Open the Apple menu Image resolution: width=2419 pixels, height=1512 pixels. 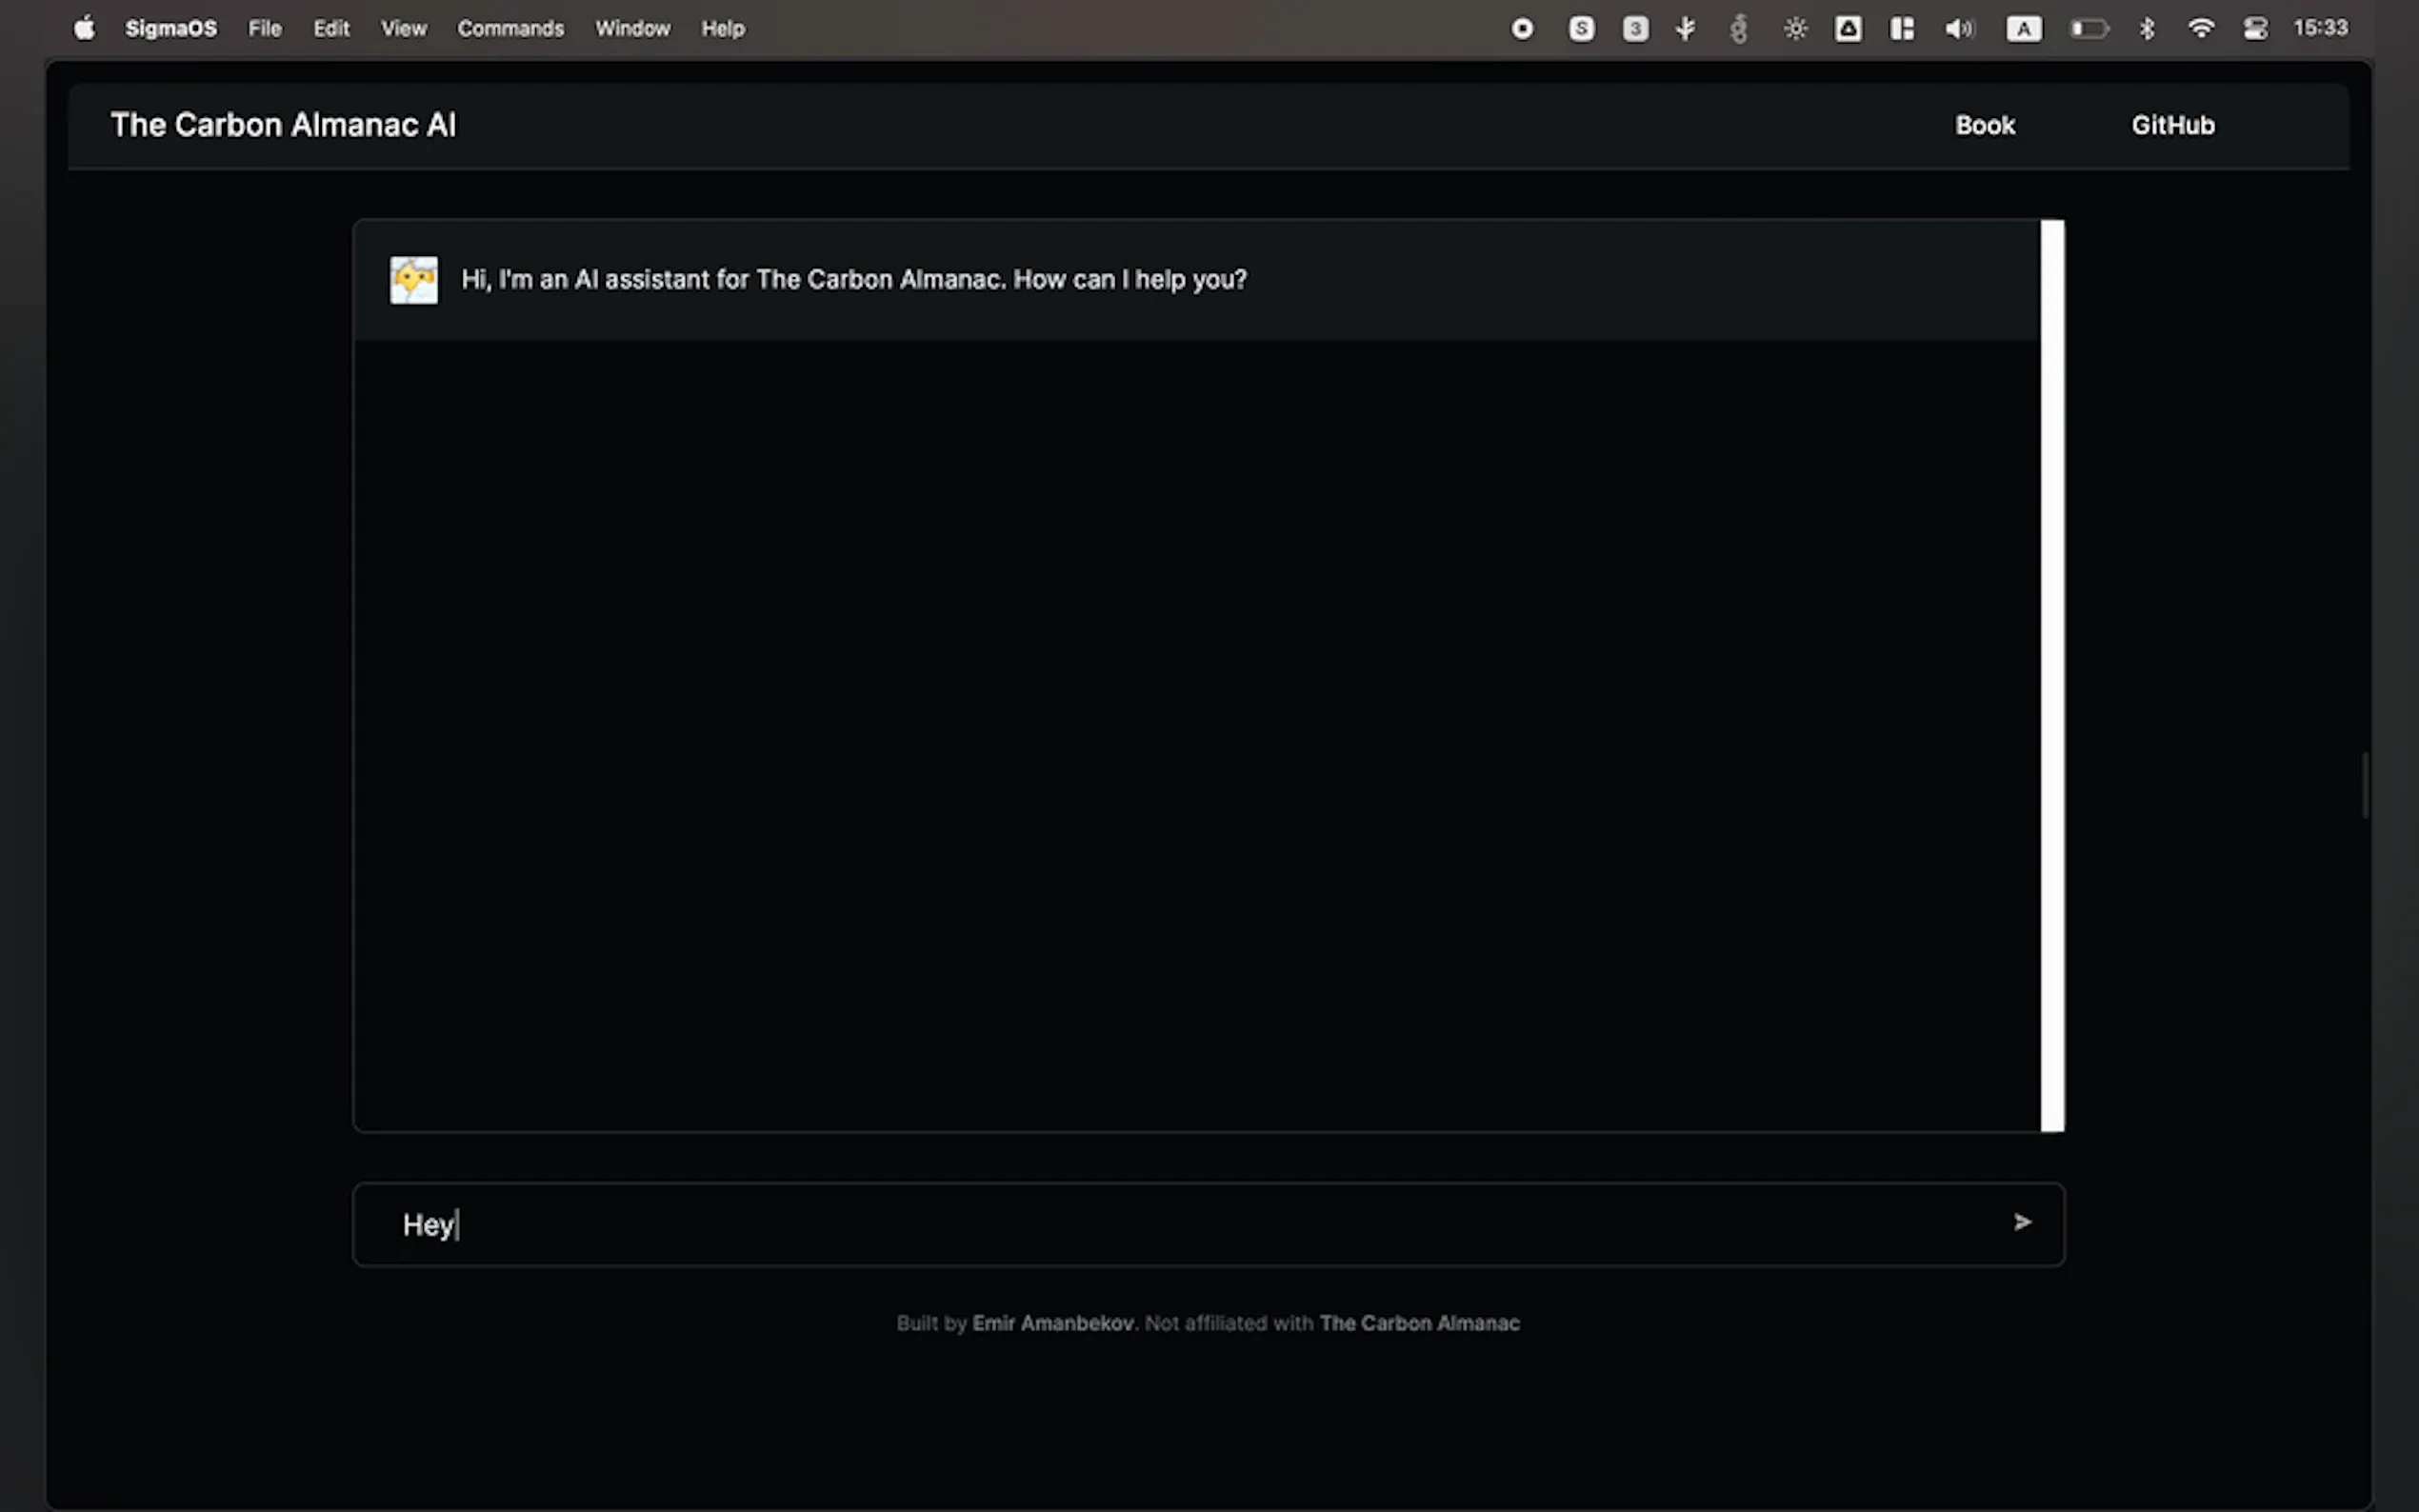pos(85,28)
